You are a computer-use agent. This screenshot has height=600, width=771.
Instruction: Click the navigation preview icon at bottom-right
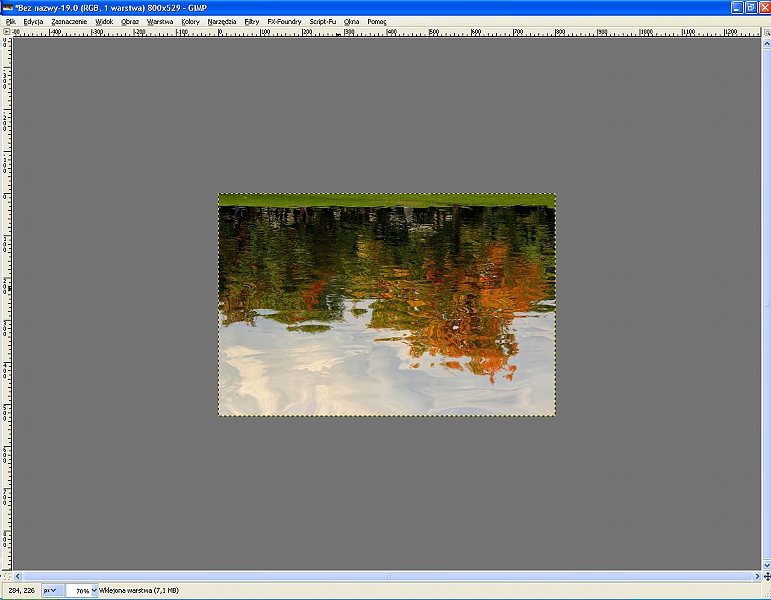tap(765, 577)
